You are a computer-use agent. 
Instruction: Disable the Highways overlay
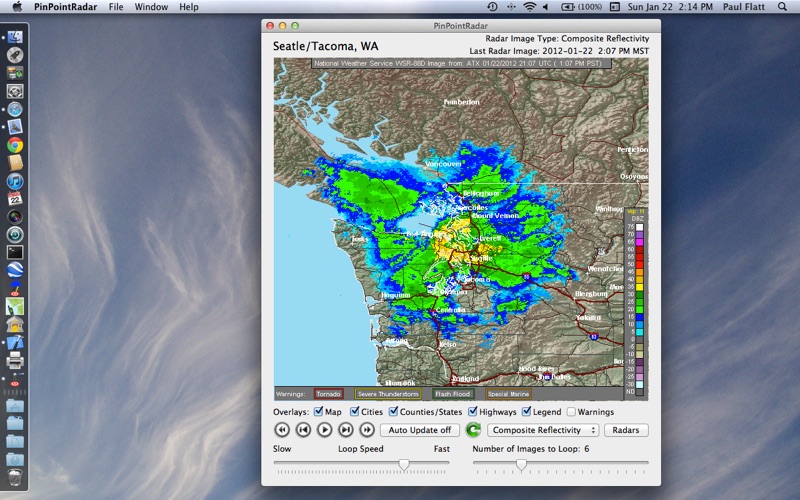[x=473, y=411]
